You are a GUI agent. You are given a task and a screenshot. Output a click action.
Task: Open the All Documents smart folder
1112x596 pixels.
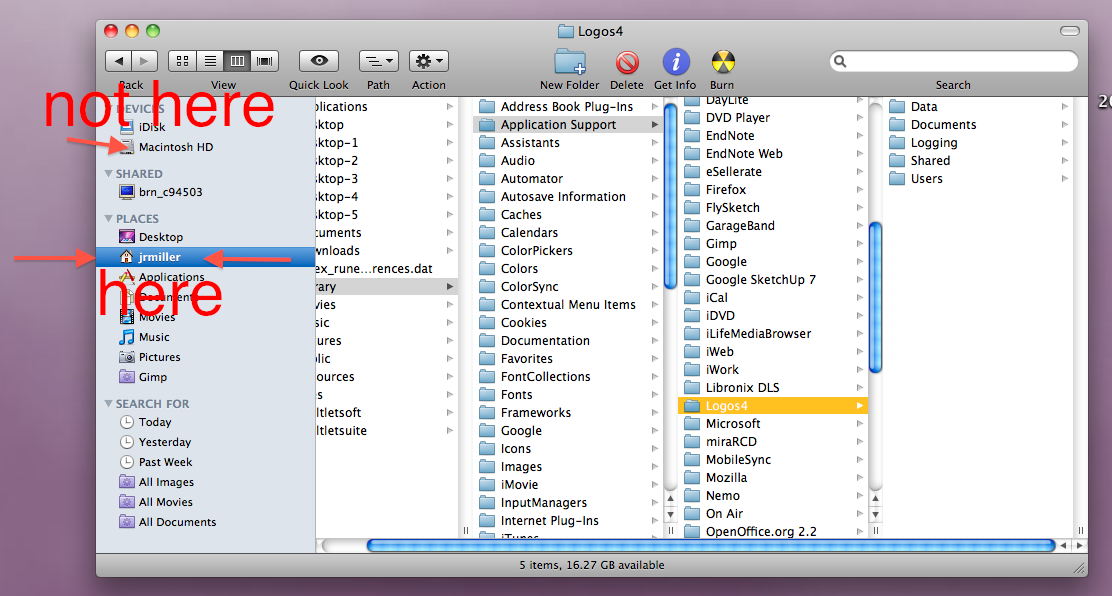[x=177, y=522]
